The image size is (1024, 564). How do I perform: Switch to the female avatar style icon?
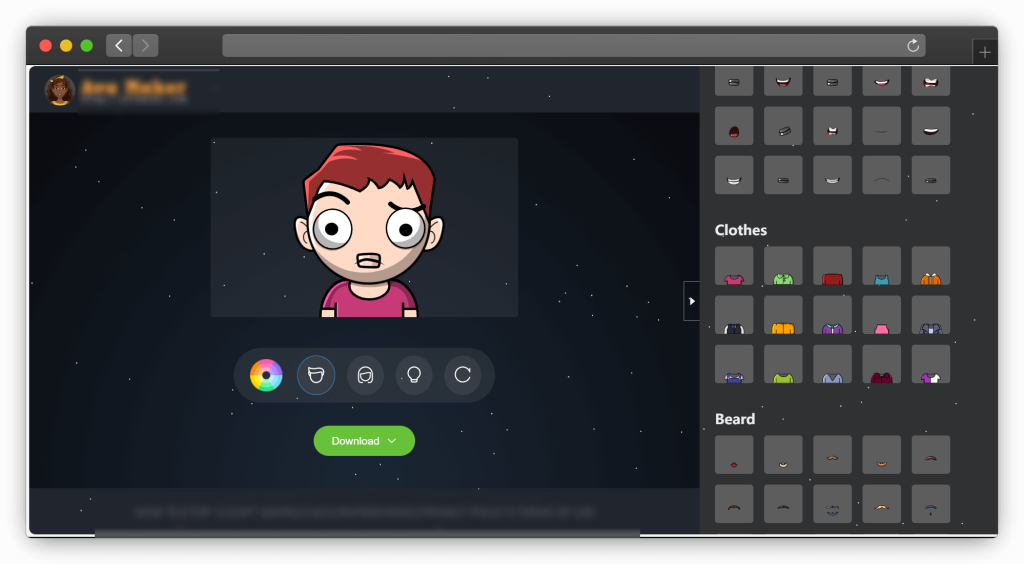coord(365,375)
